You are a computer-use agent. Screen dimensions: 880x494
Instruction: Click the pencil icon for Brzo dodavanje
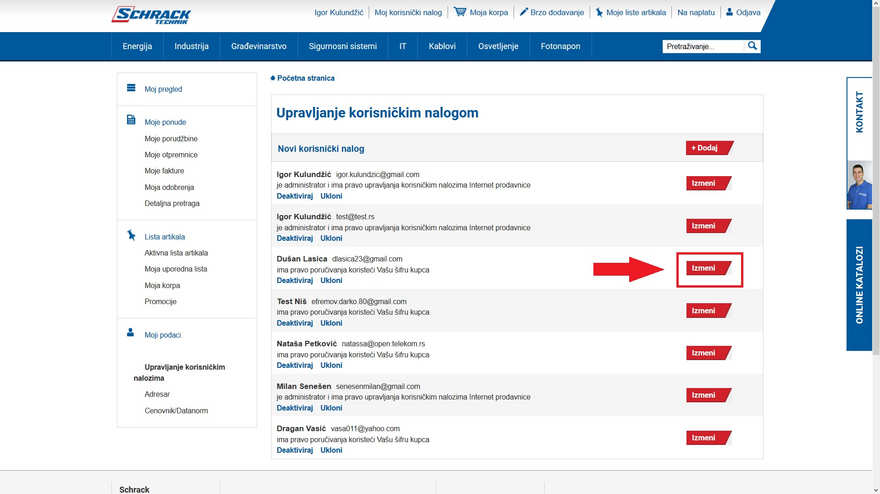tap(524, 12)
